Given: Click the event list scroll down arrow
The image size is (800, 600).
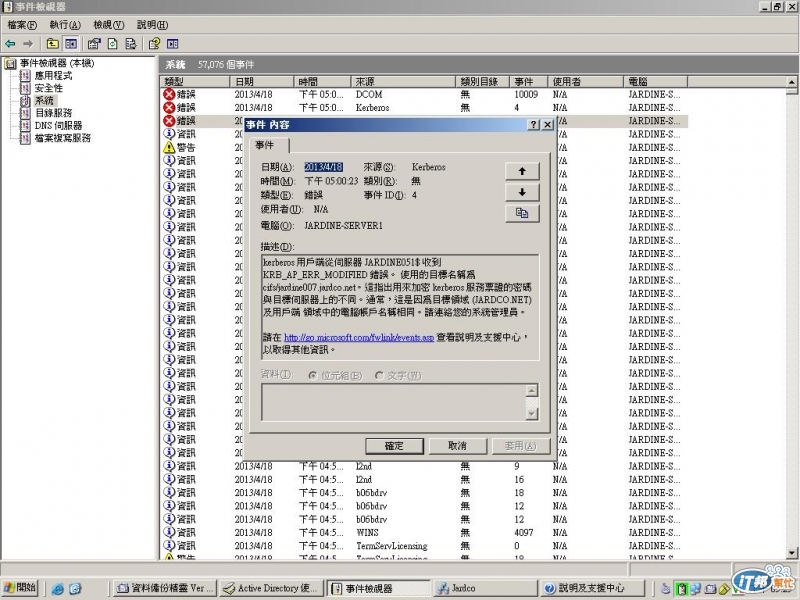Looking at the screenshot, I should pos(791,553).
